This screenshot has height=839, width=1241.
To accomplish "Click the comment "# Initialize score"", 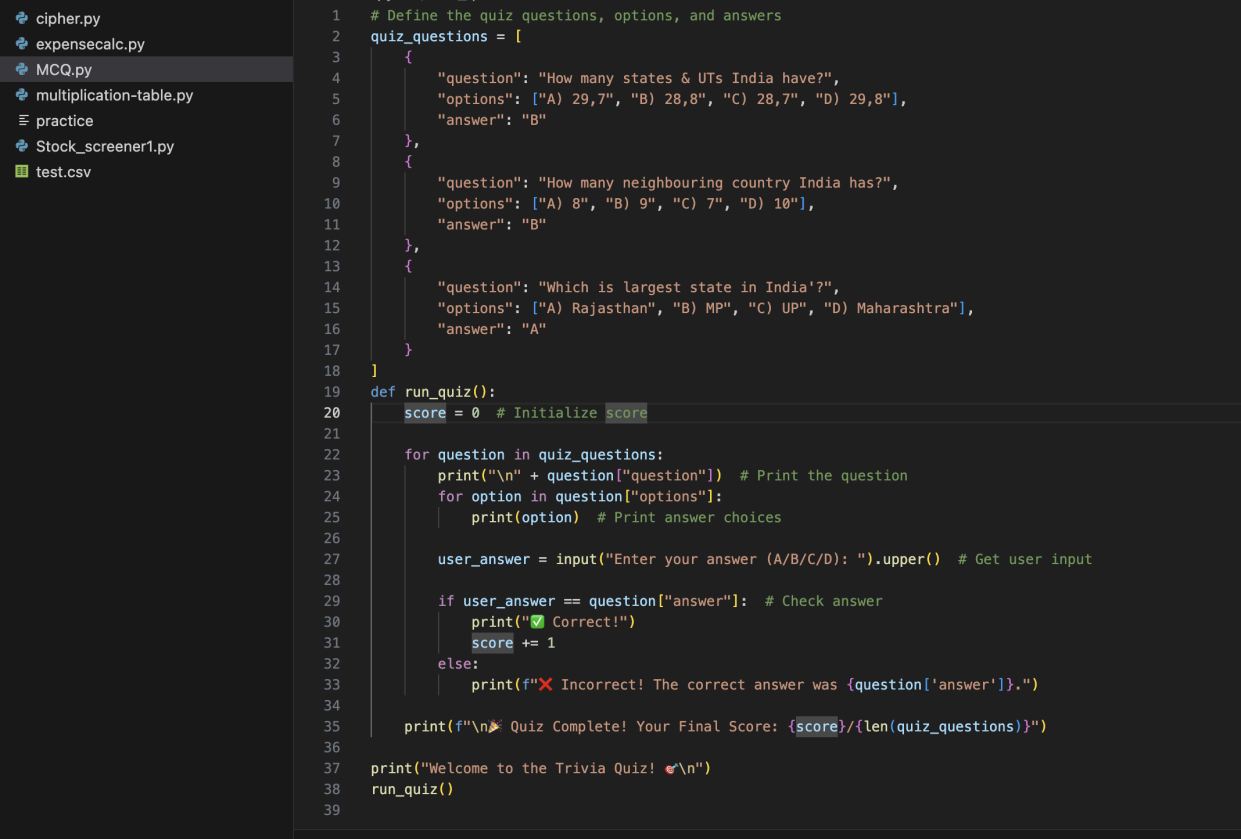I will coord(571,413).
